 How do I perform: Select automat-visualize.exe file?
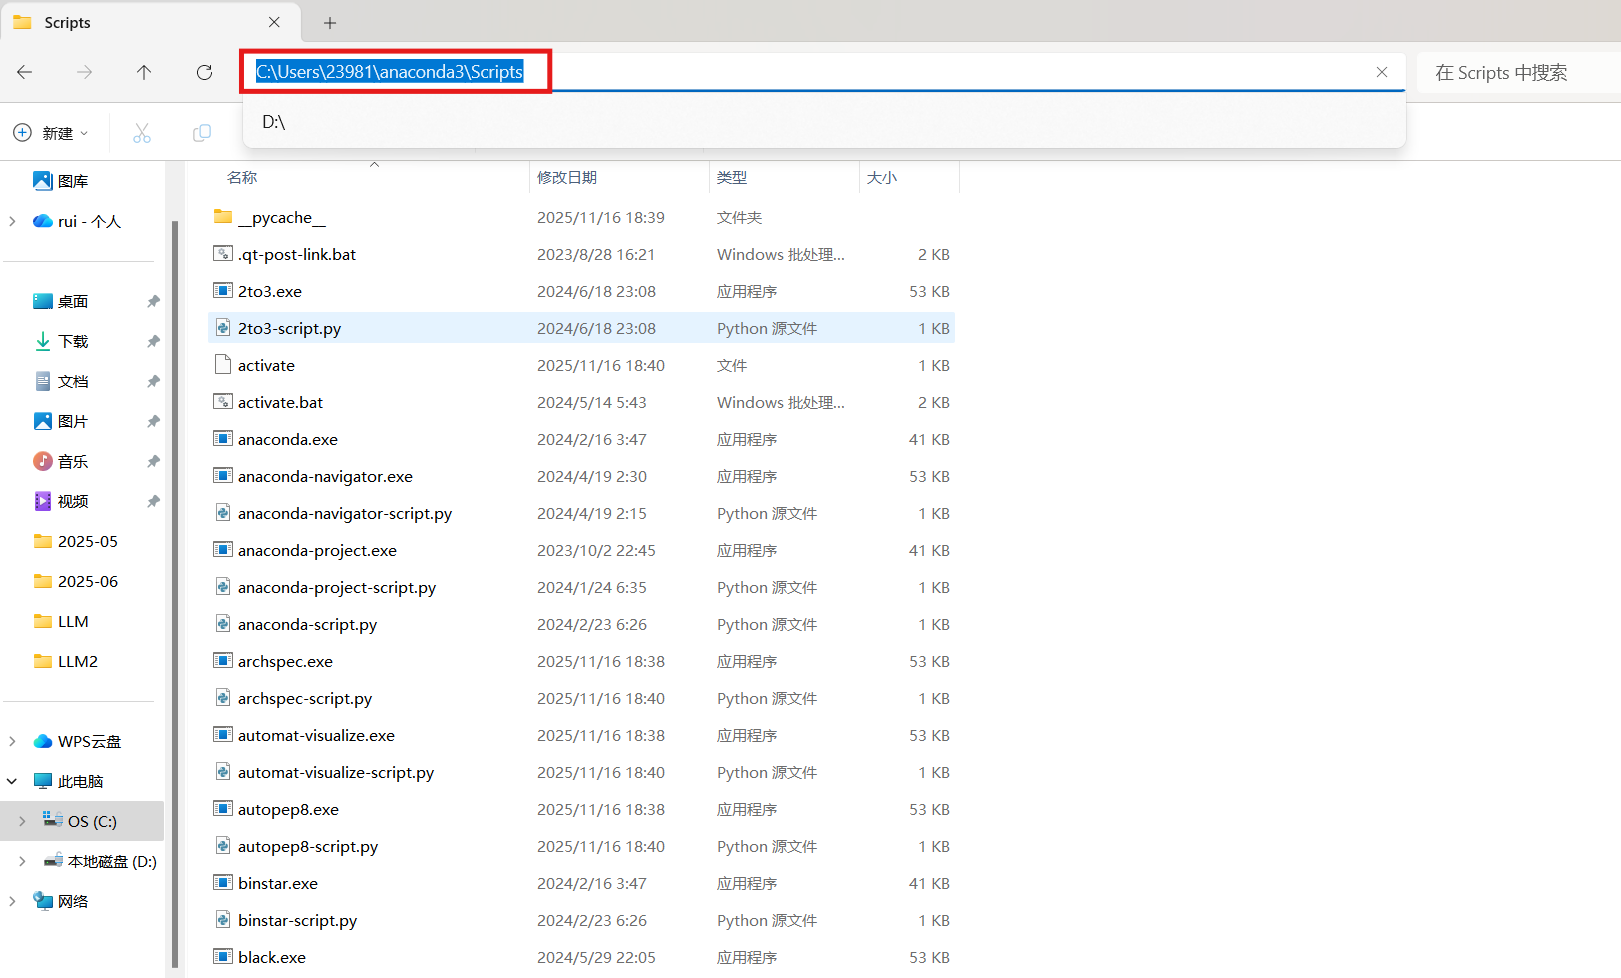(x=316, y=735)
